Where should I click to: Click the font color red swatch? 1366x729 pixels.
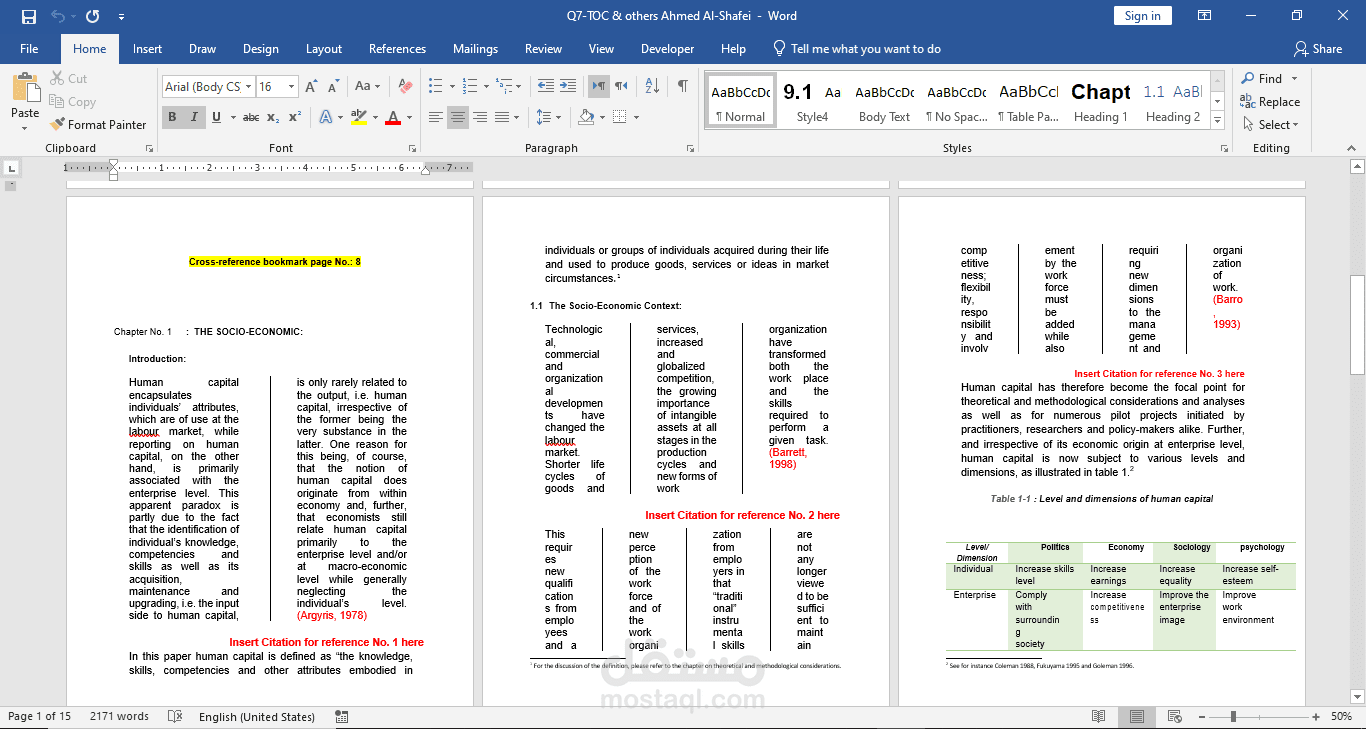coord(393,117)
